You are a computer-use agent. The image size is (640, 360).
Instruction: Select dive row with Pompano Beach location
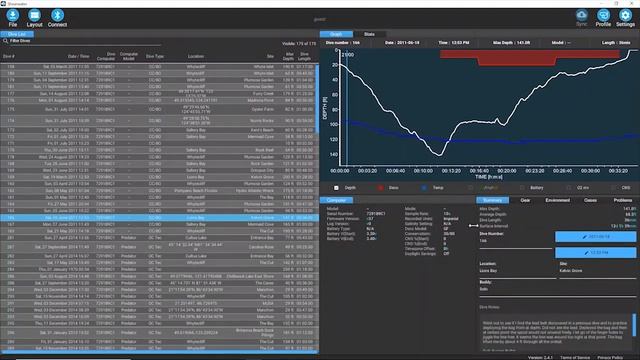(159, 191)
